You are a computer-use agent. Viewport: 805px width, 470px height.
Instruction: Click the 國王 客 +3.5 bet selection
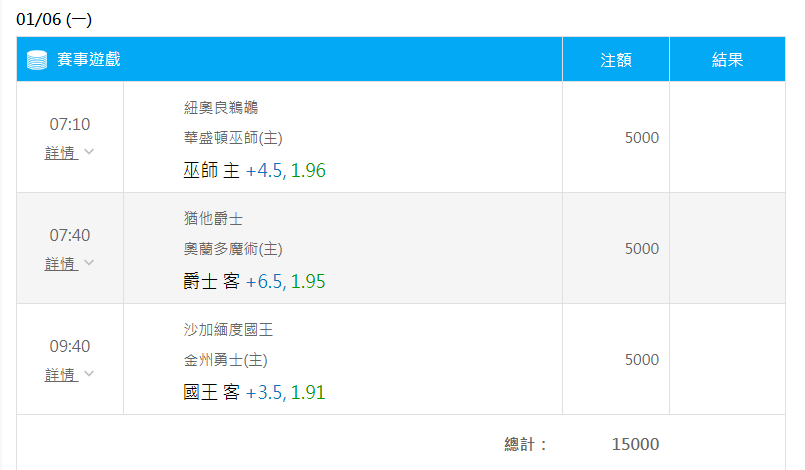click(255, 393)
